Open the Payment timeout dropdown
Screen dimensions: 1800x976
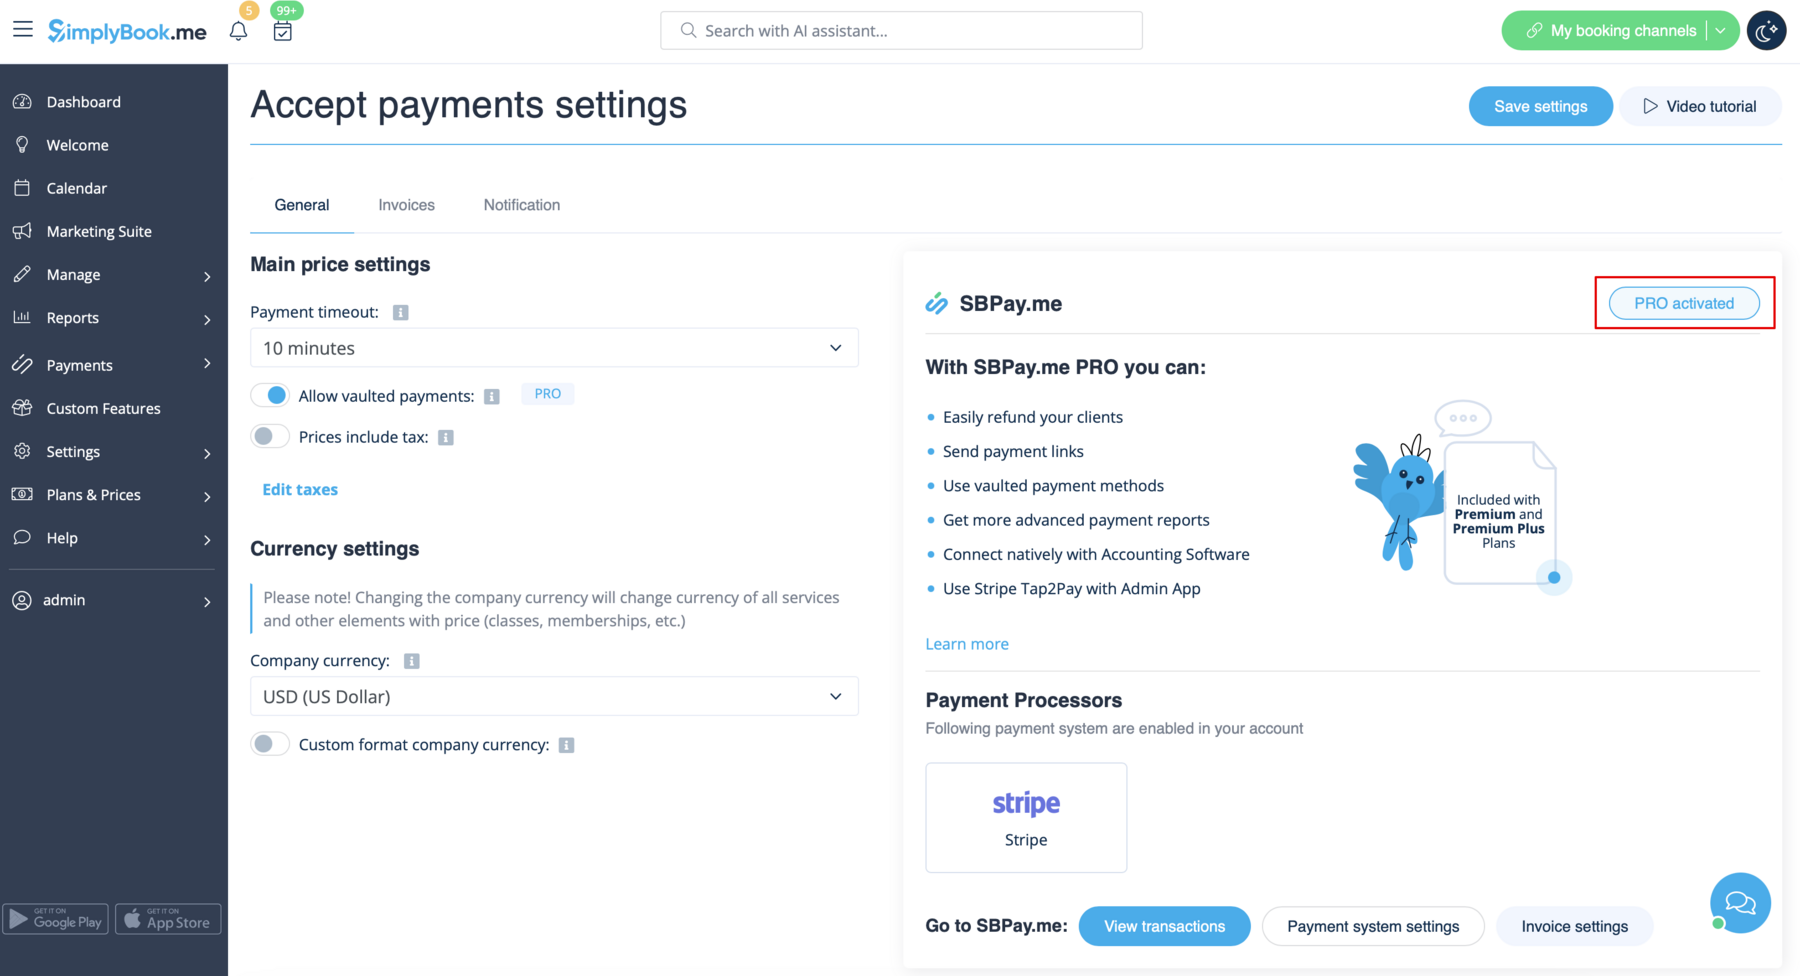[554, 347]
